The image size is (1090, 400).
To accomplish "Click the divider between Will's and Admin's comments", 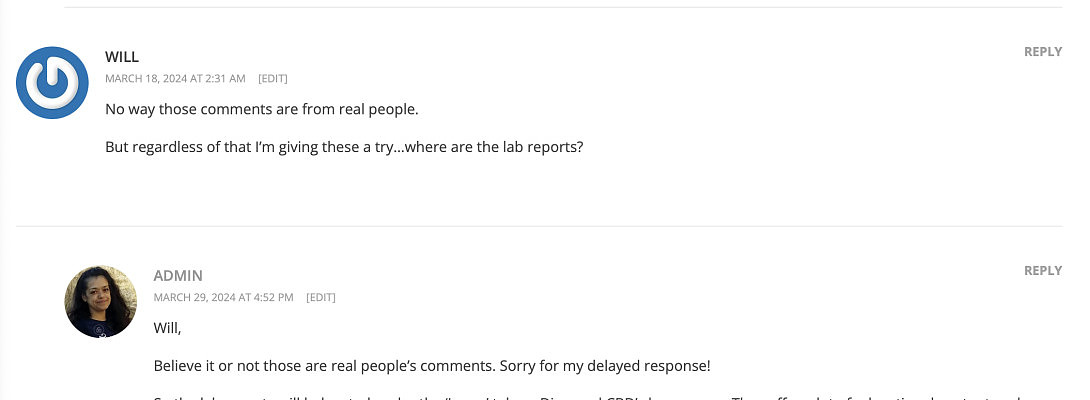I will 539,226.
